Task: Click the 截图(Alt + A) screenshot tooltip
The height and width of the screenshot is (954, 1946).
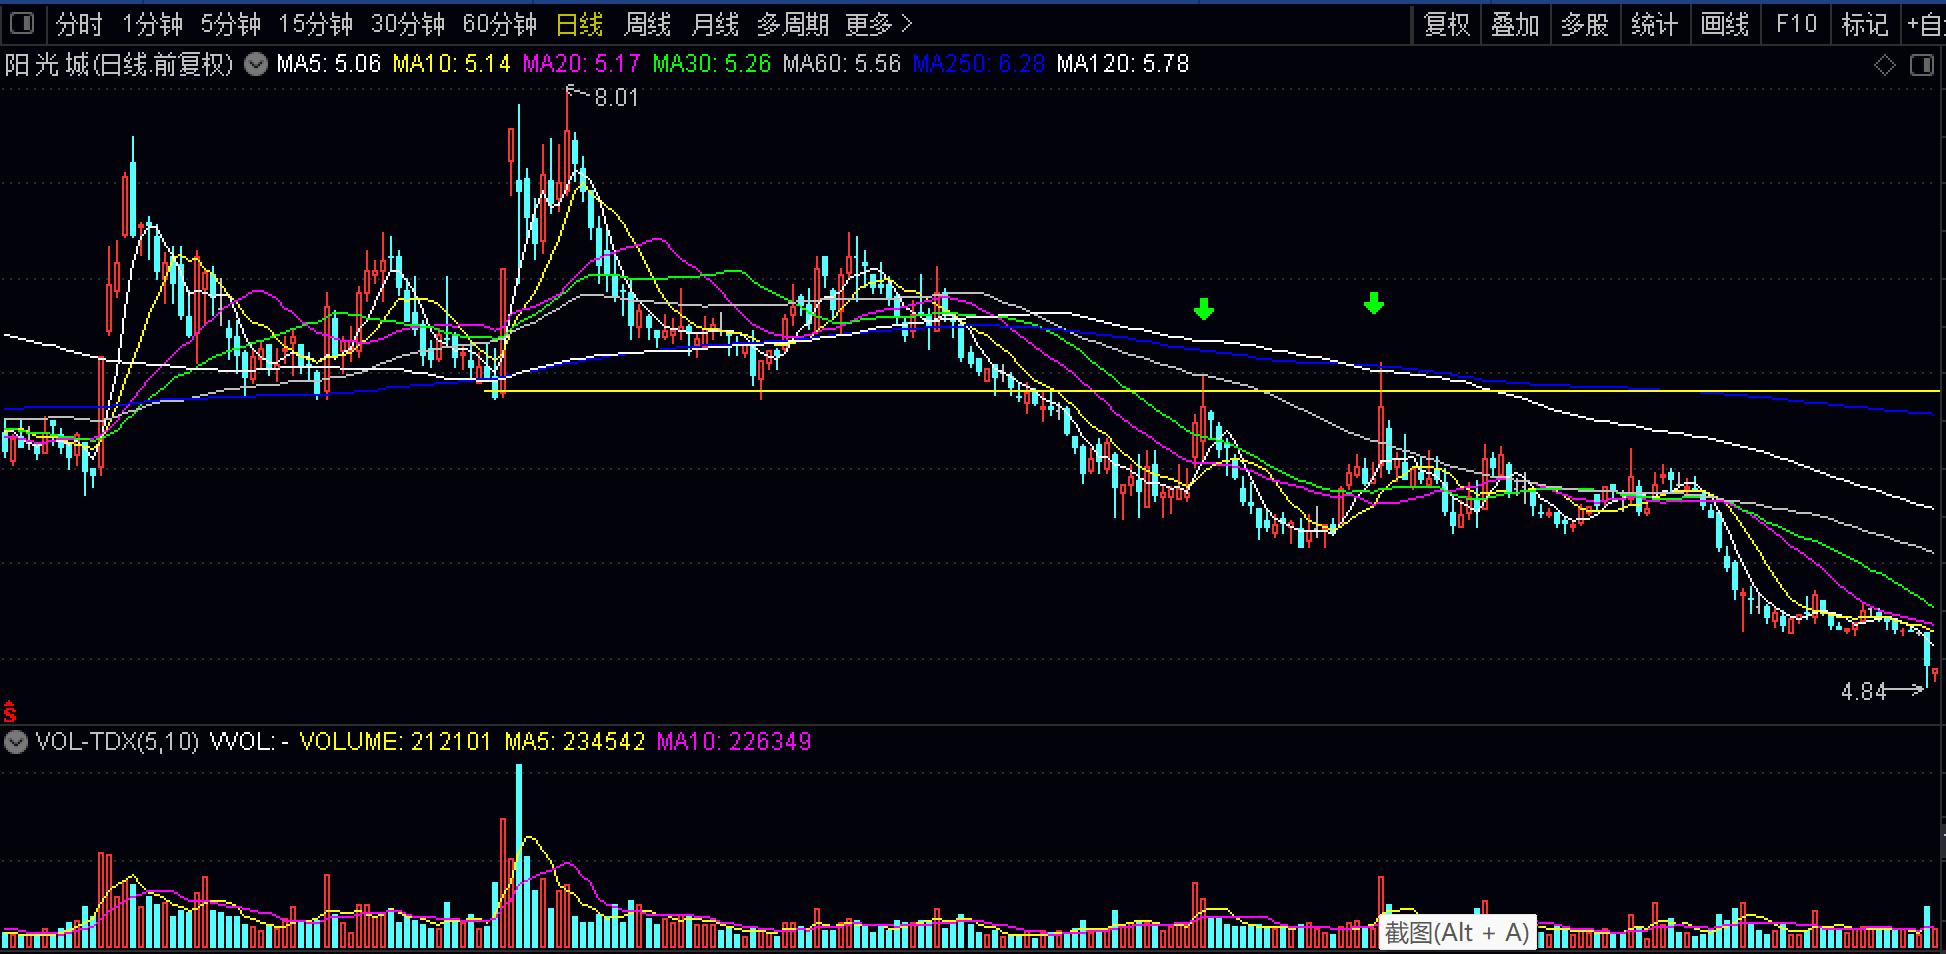Action: [x=1457, y=932]
